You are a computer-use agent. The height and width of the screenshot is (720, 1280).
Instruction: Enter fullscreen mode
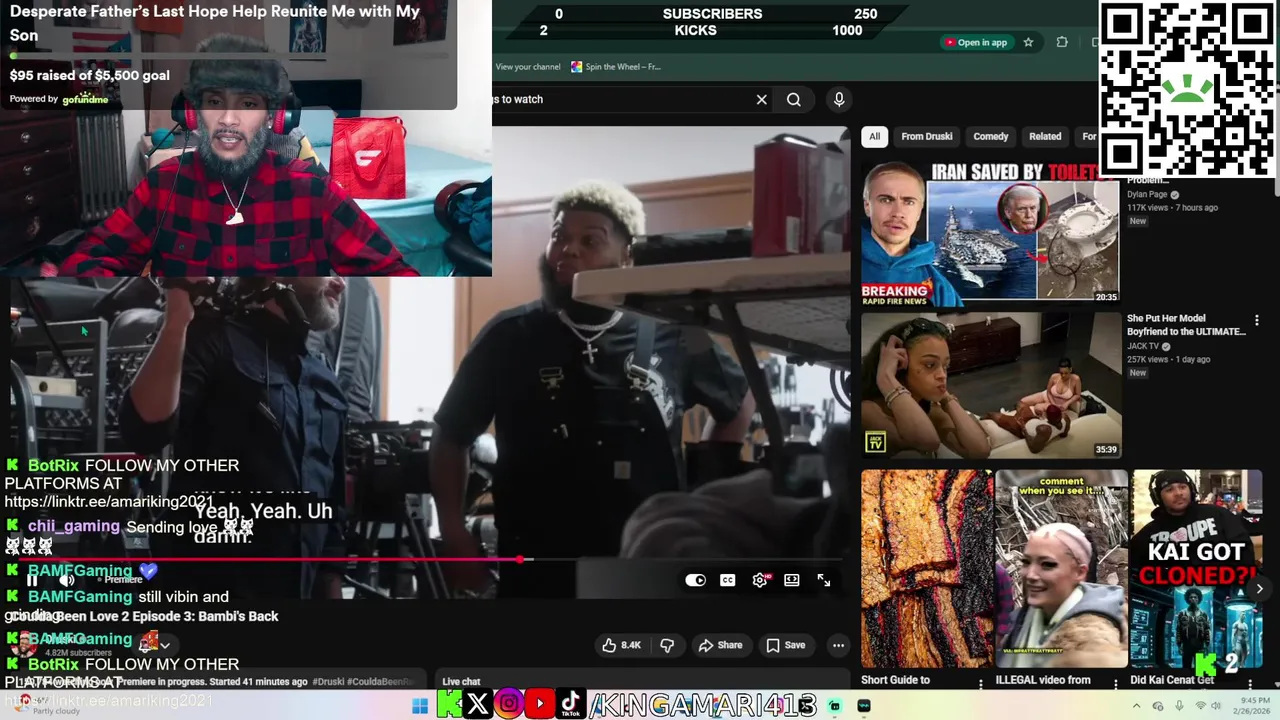pyautogui.click(x=824, y=580)
